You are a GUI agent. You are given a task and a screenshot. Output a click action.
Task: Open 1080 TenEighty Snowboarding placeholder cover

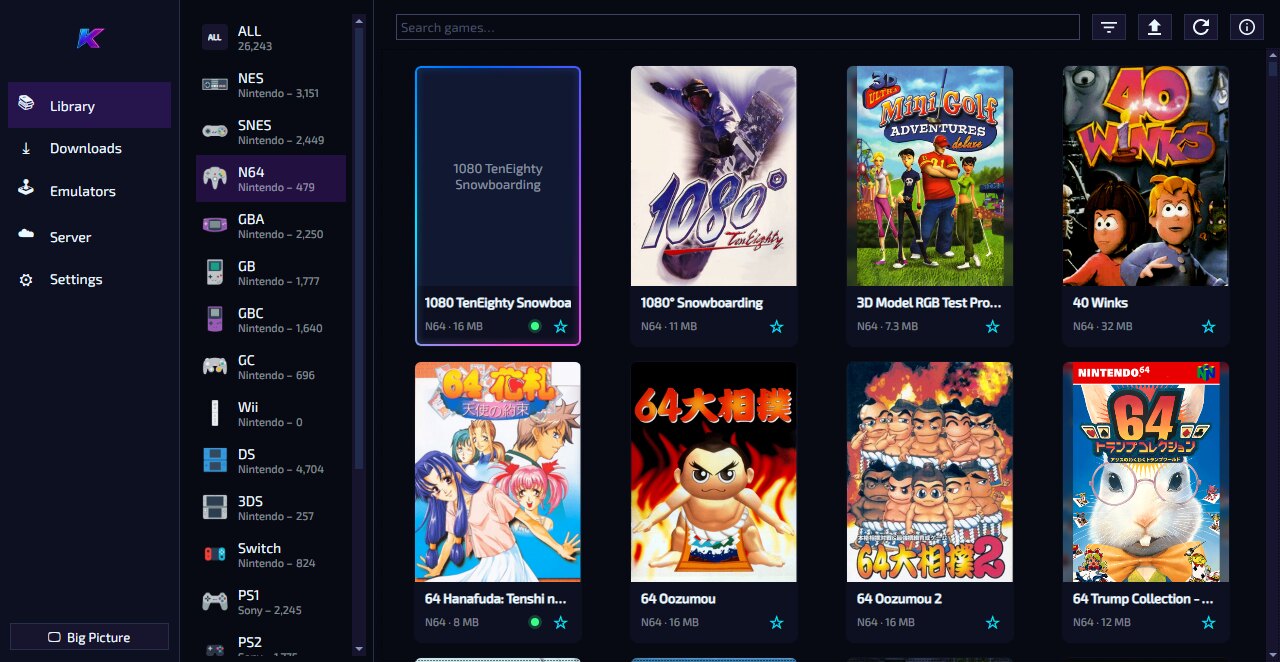498,177
